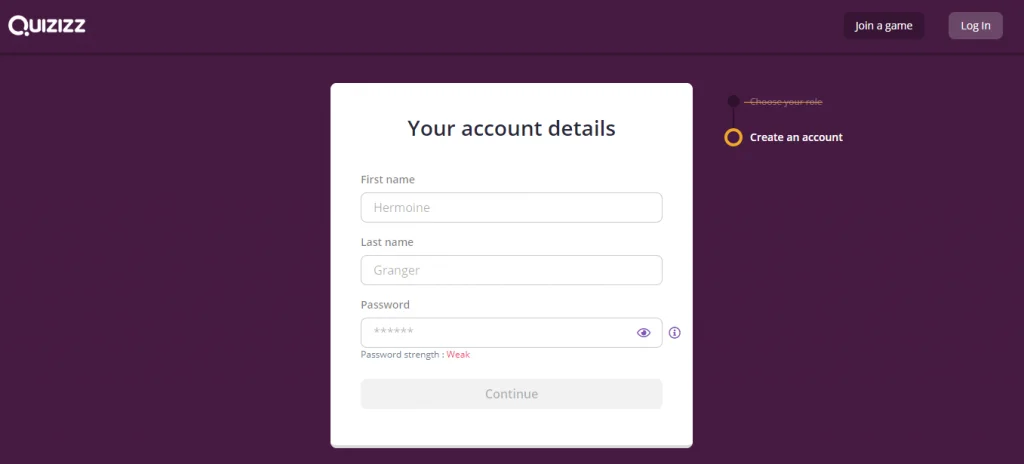Click the orange Create an account step circle

tap(733, 137)
